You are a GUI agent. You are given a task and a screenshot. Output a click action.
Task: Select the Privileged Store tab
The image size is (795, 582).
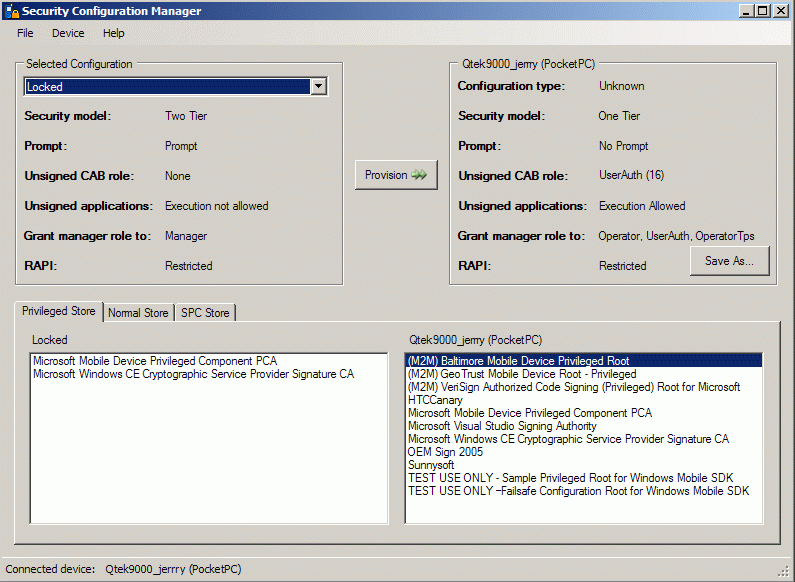[59, 311]
